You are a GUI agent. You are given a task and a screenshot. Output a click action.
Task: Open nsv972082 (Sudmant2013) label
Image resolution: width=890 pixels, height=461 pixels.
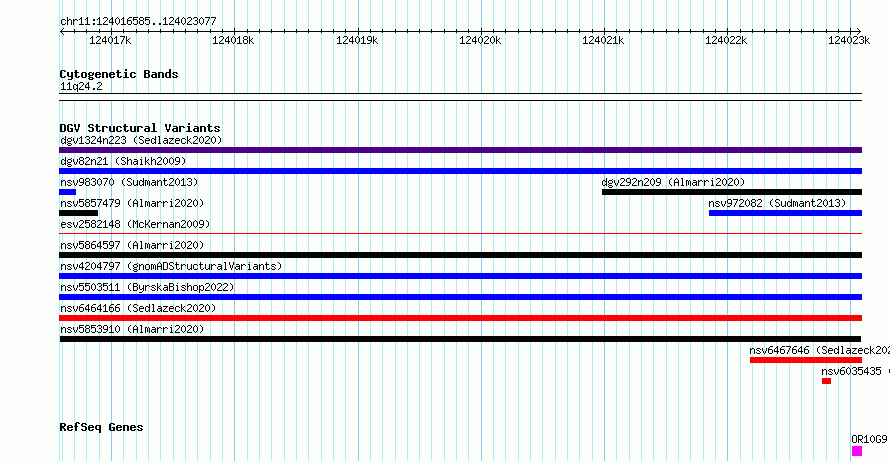[777, 203]
